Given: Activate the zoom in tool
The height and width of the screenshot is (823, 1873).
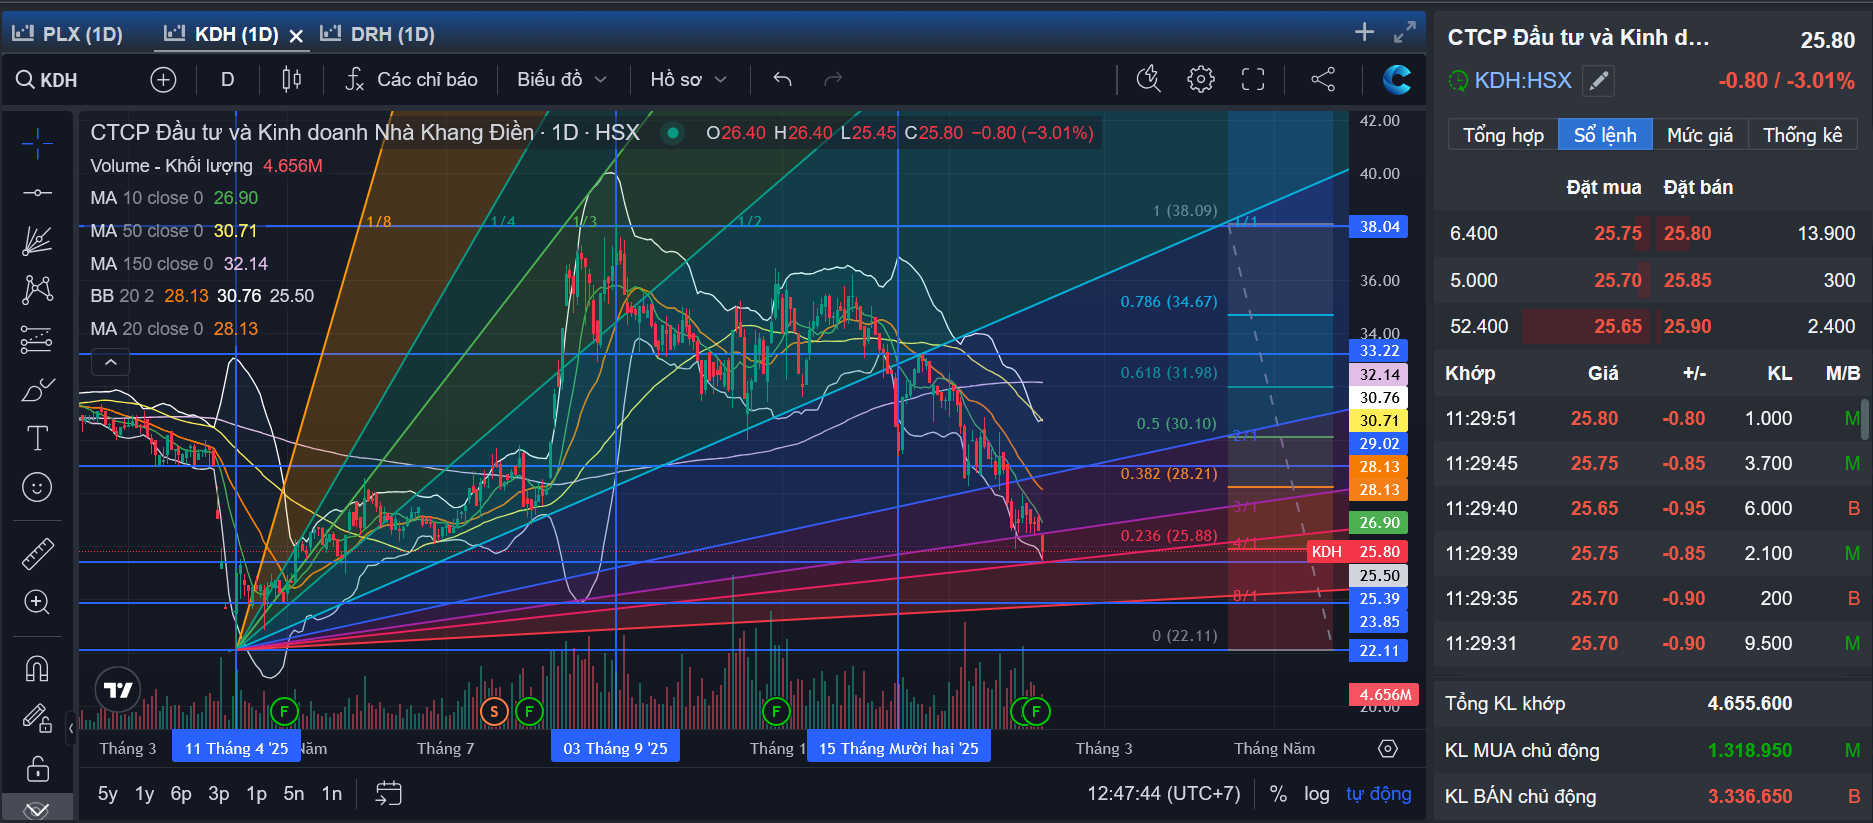Looking at the screenshot, I should (x=37, y=602).
